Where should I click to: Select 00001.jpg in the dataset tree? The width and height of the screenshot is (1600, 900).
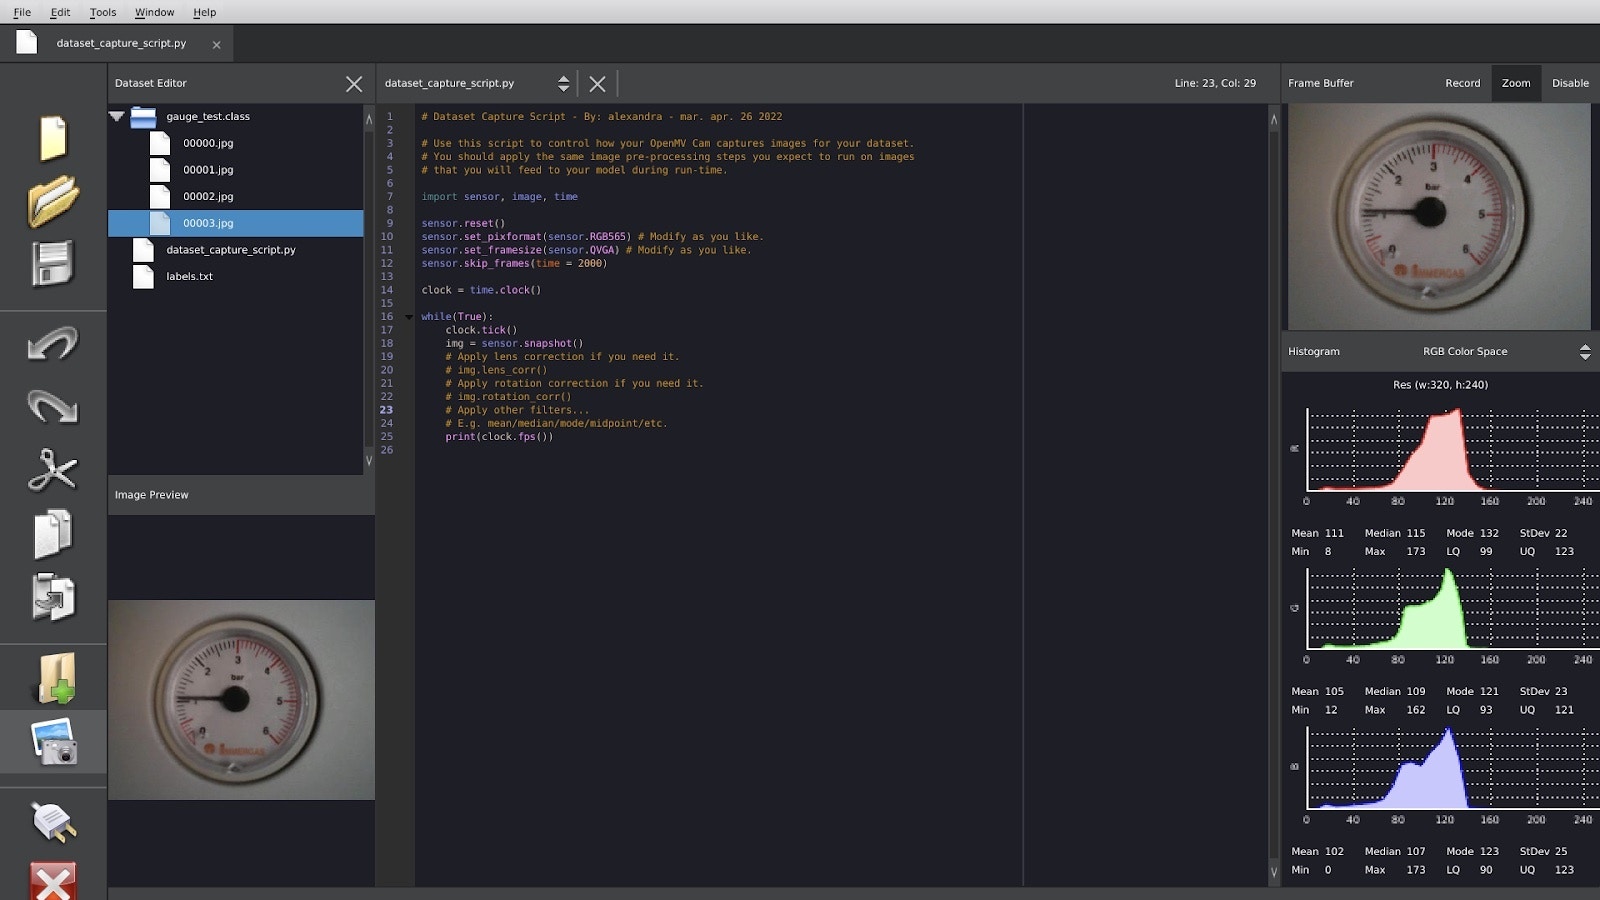click(208, 170)
